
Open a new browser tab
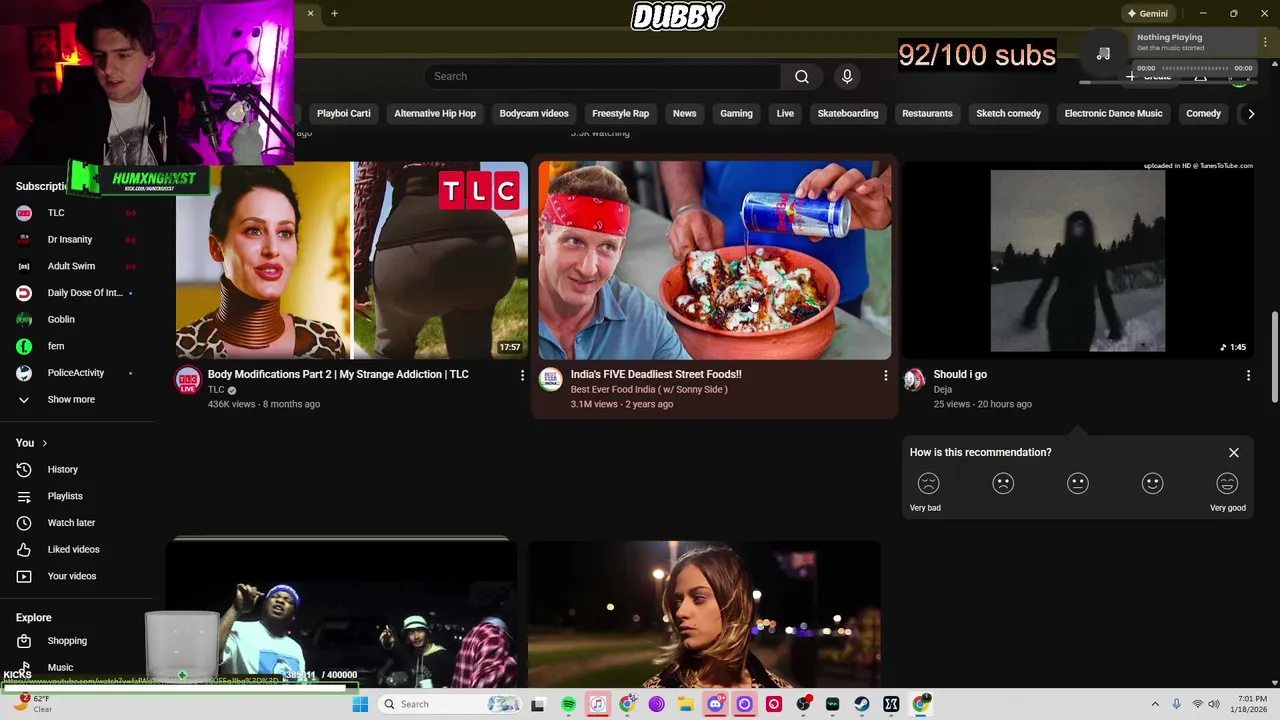(335, 13)
